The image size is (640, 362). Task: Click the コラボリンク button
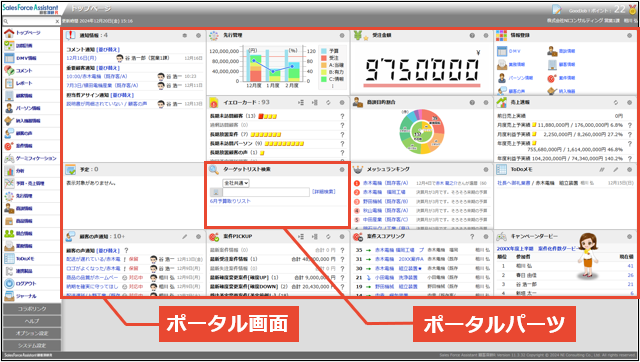(x=32, y=309)
